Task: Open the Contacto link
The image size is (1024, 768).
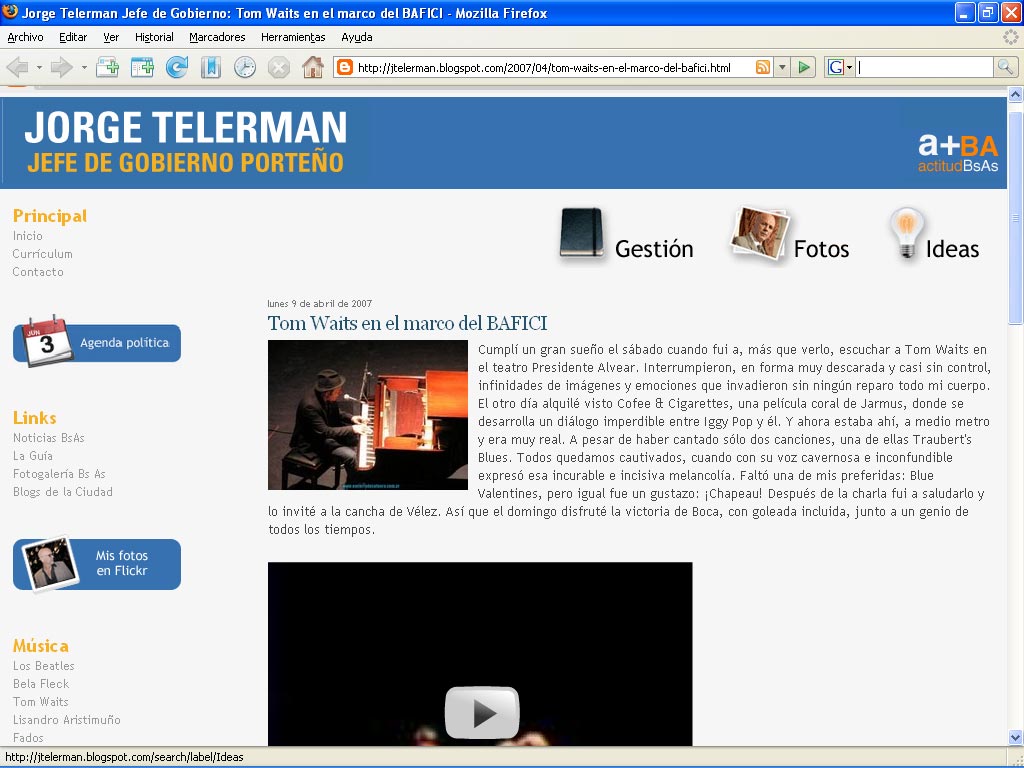Action: 38,272
